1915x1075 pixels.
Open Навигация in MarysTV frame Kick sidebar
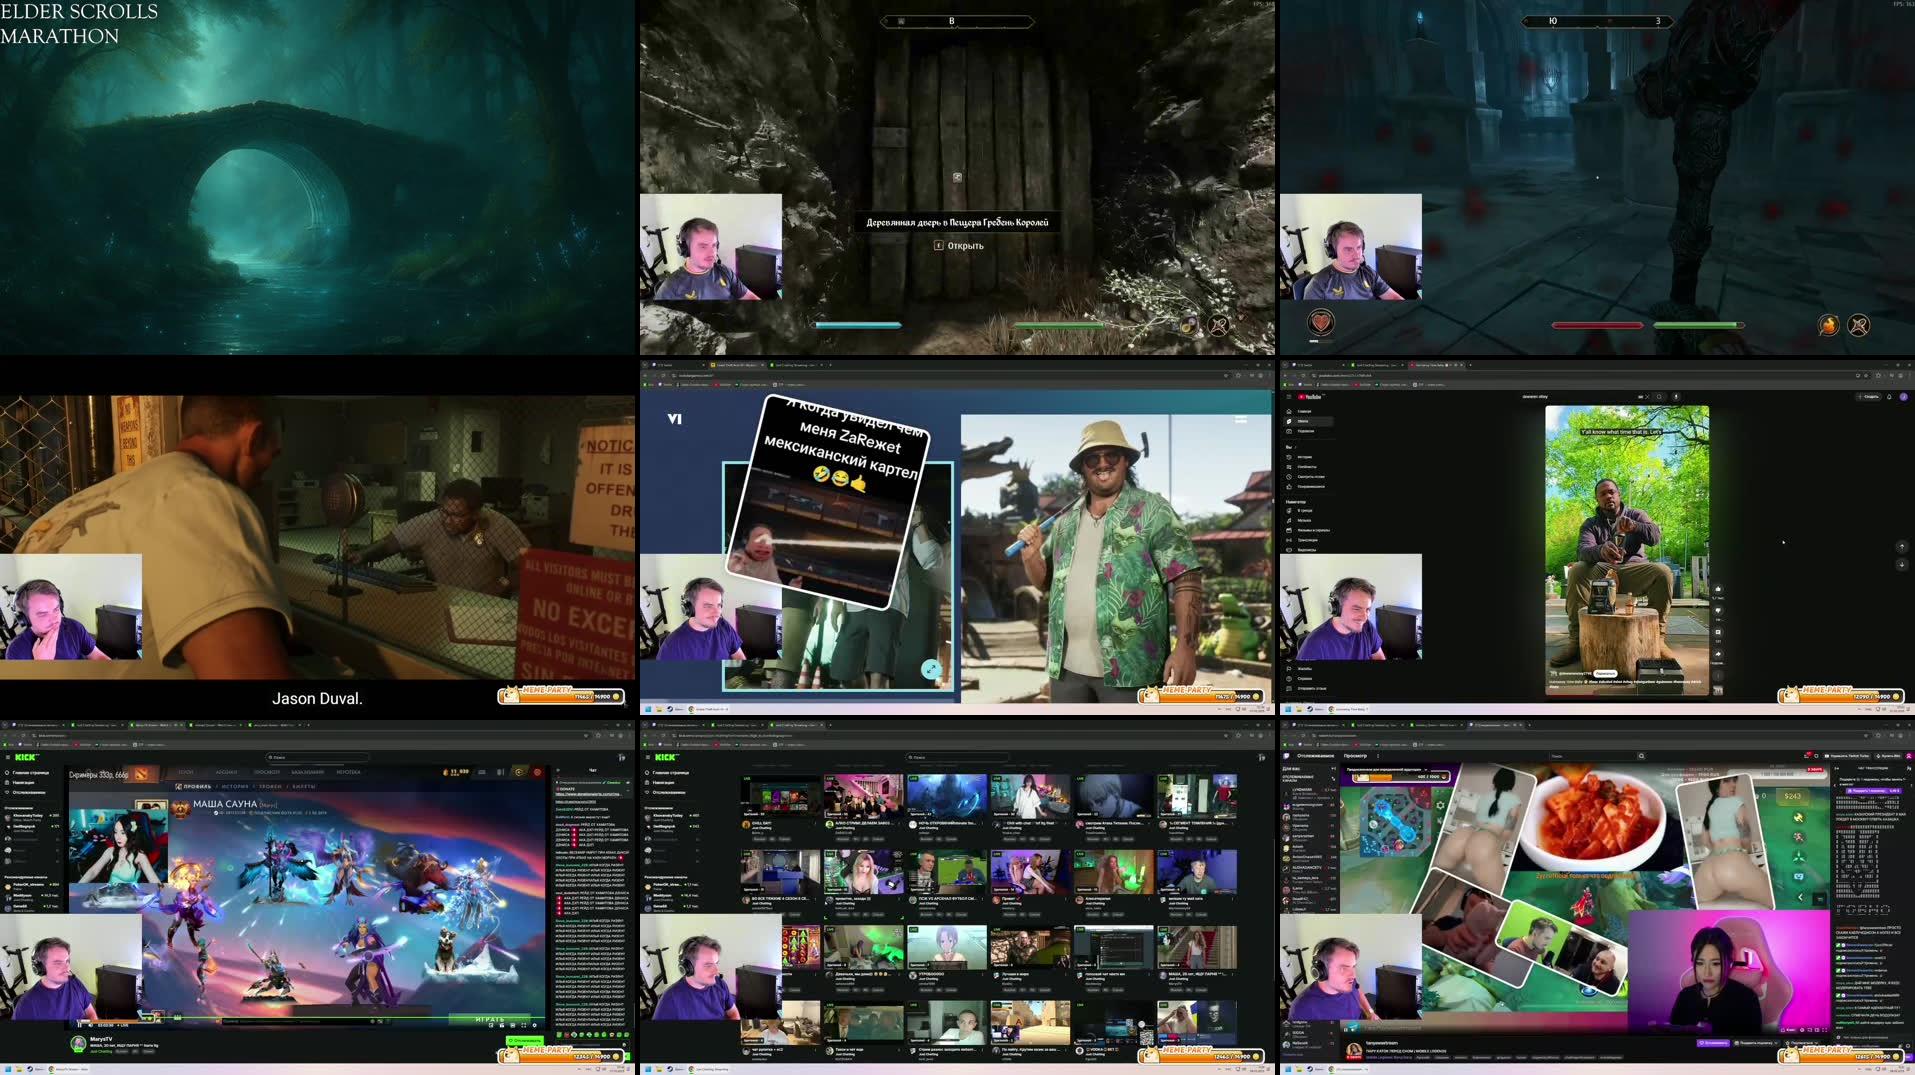point(23,782)
